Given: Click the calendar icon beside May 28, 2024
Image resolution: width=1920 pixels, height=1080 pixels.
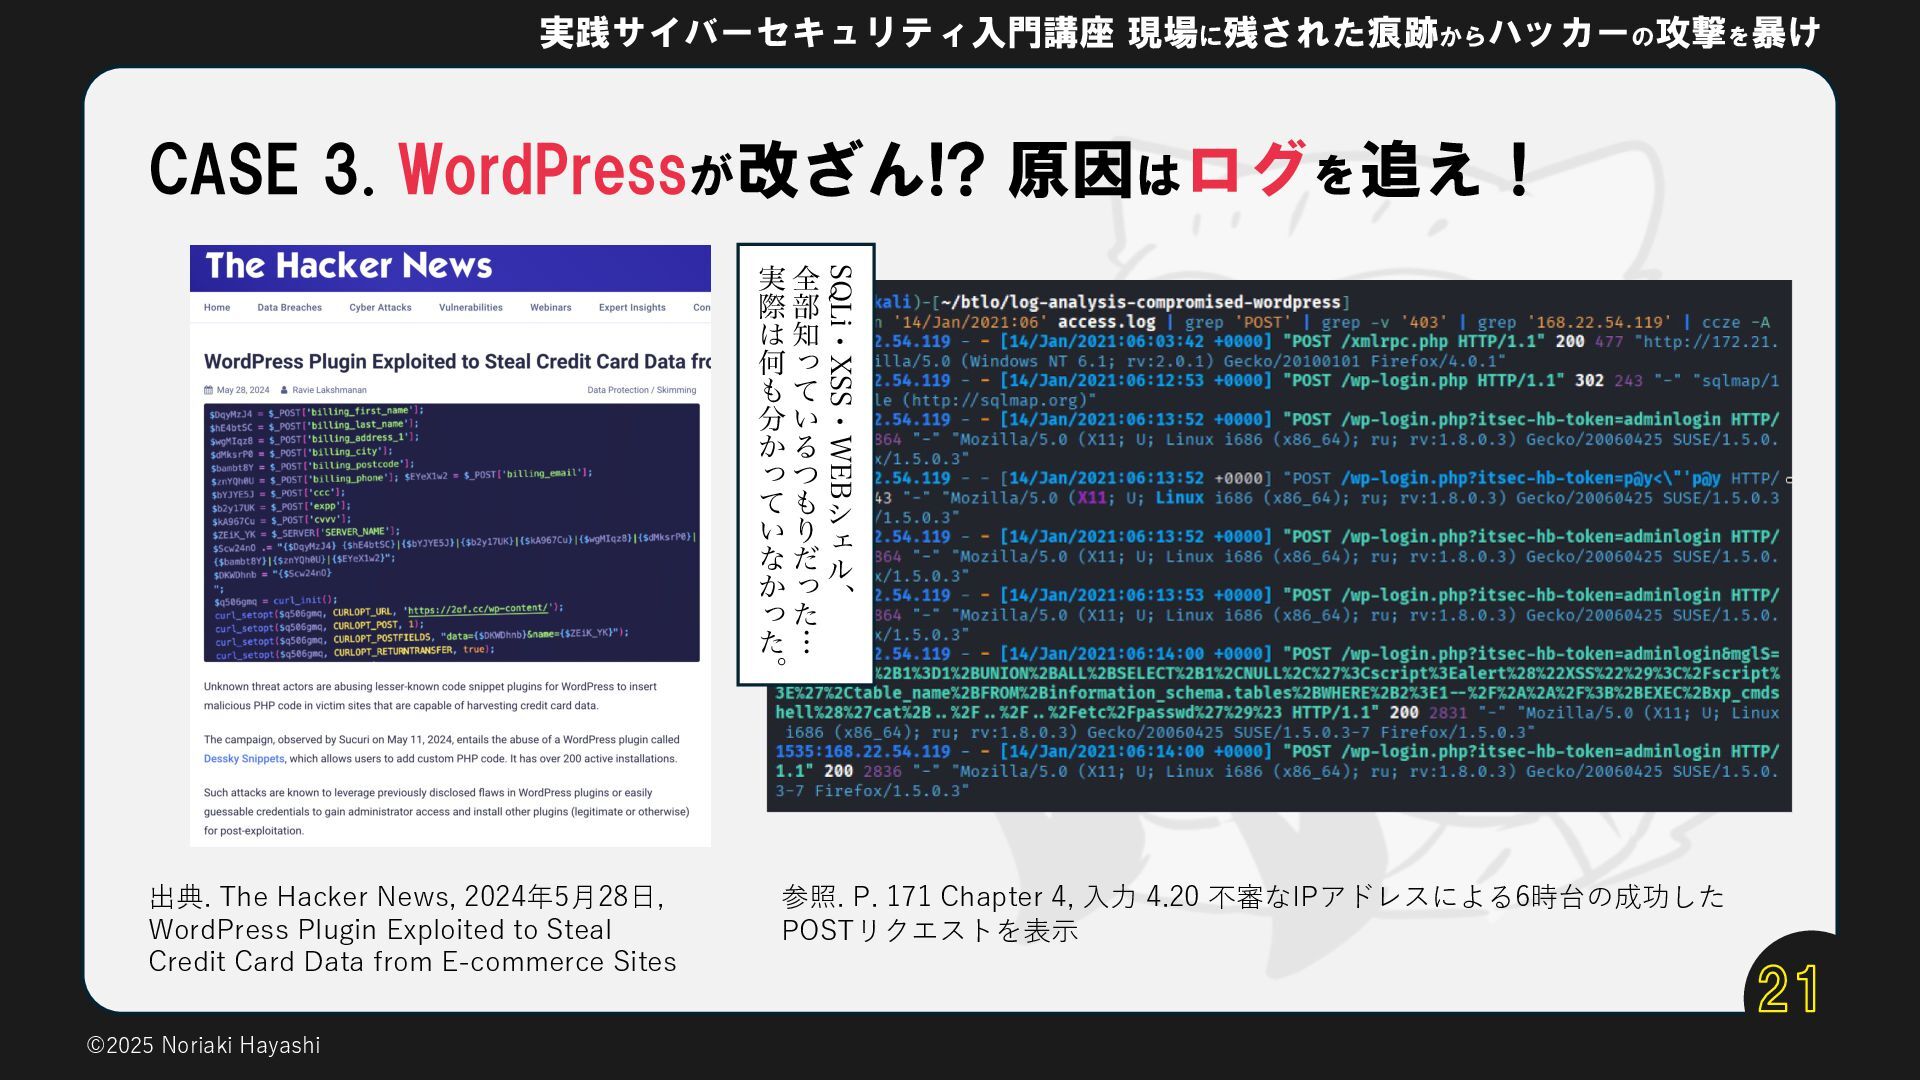Looking at the screenshot, I should pos(209,390).
